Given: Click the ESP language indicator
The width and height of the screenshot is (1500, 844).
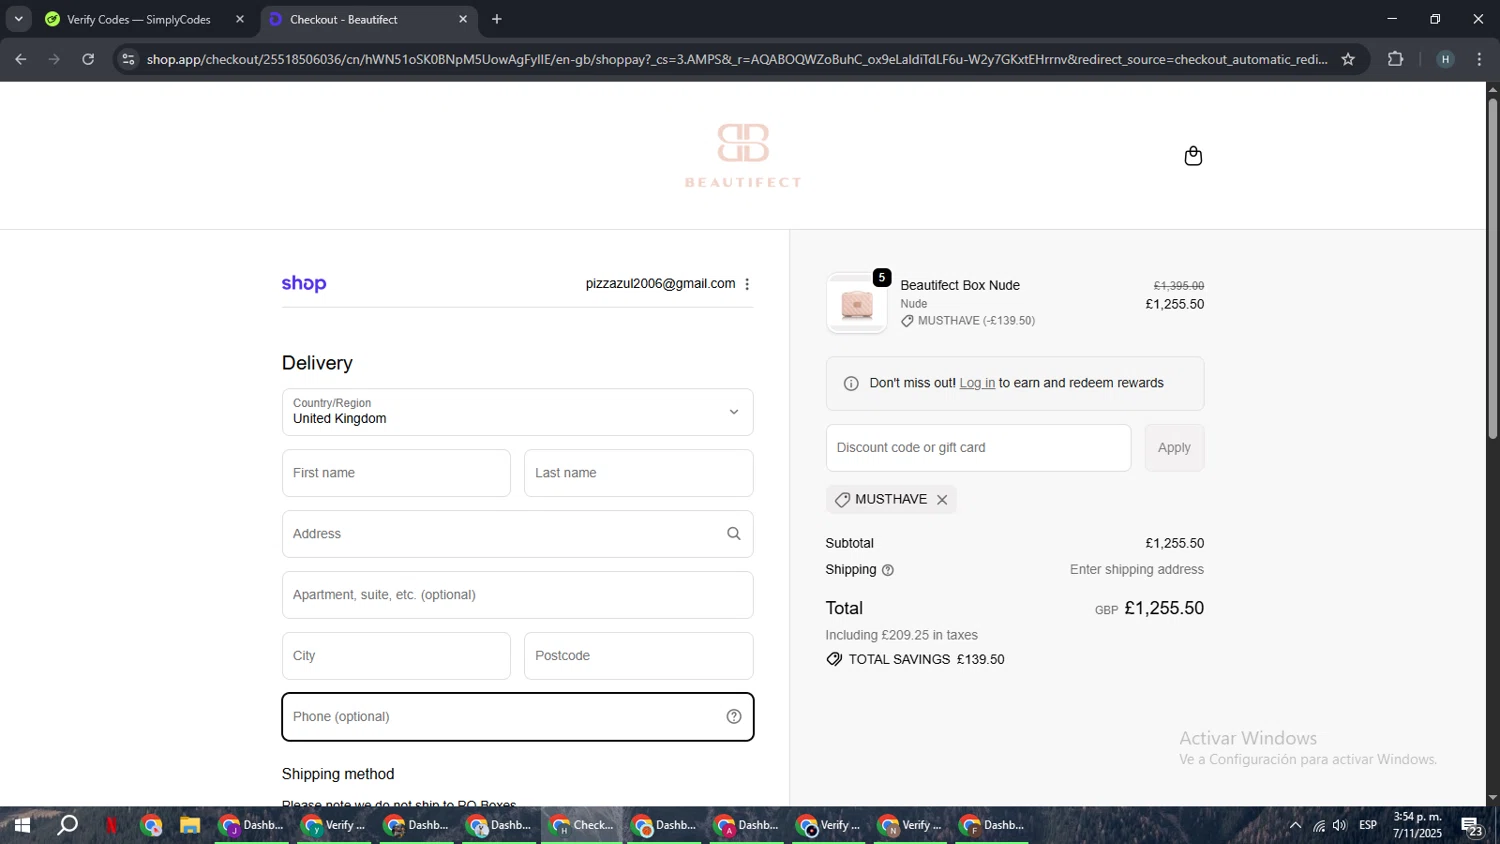Looking at the screenshot, I should (x=1368, y=825).
